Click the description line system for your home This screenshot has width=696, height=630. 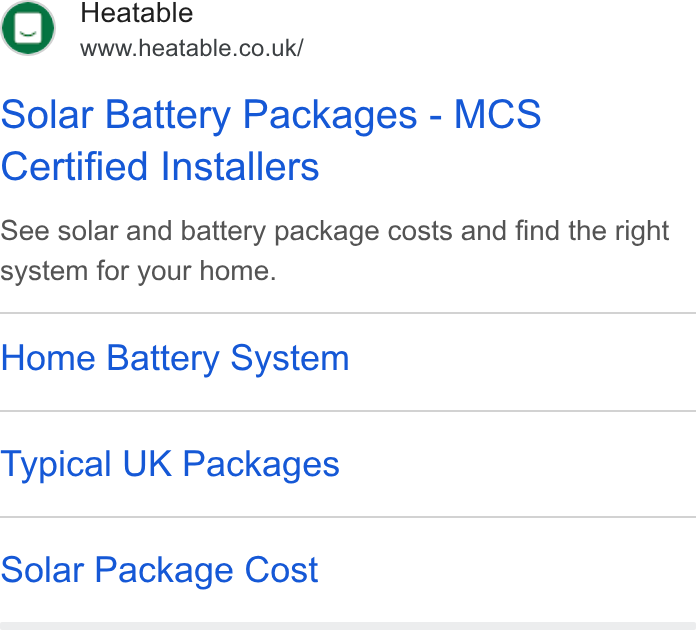(138, 271)
